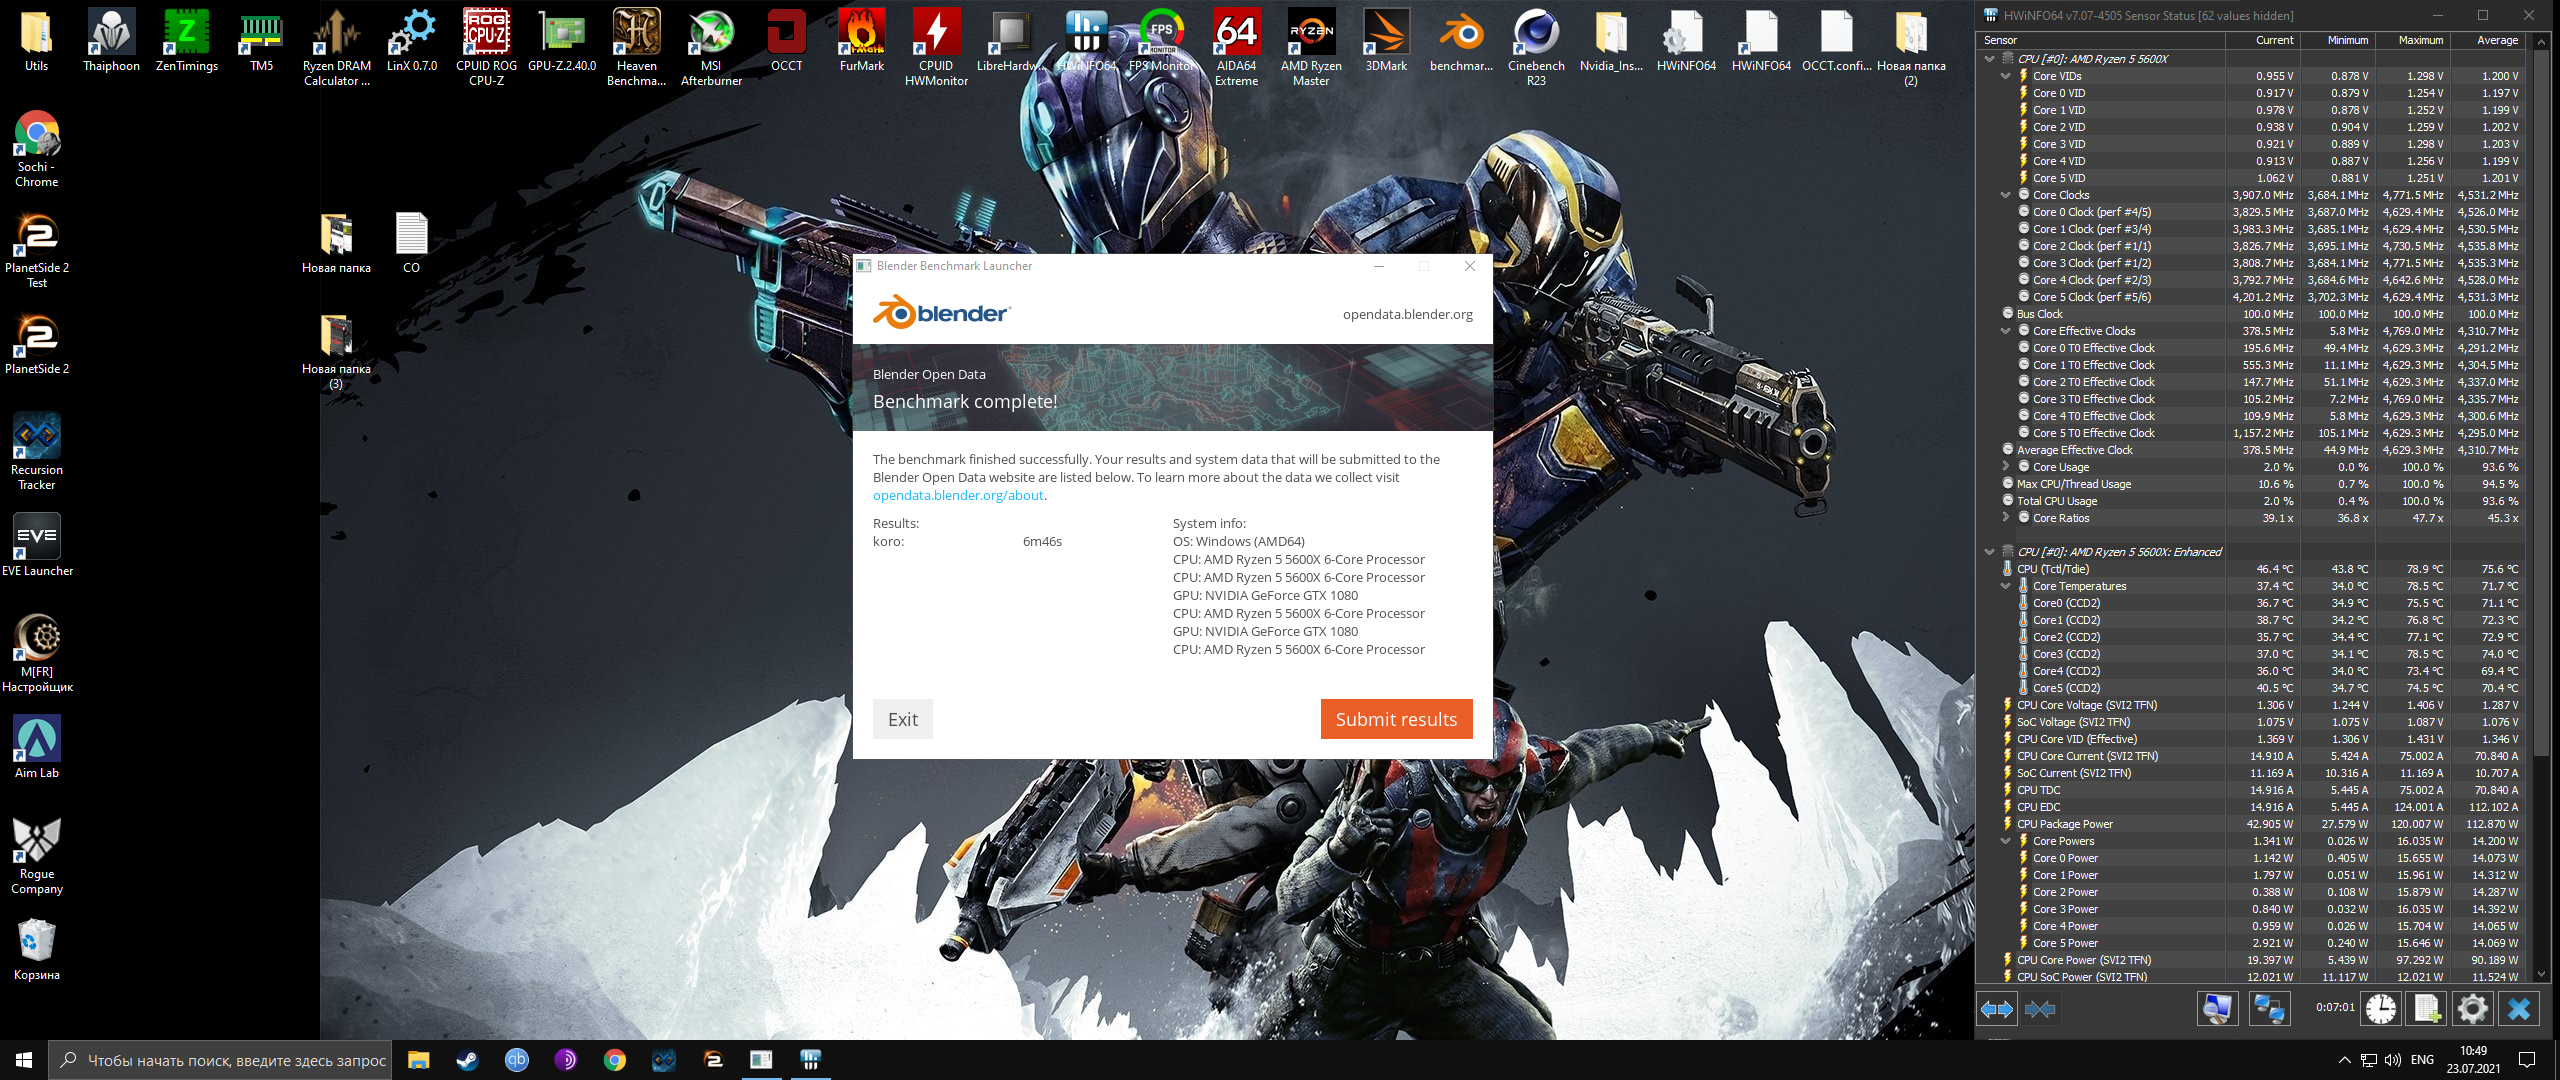The image size is (2560, 1080).
Task: Click the blue X close-sensors icon
Action: point(2518,1009)
